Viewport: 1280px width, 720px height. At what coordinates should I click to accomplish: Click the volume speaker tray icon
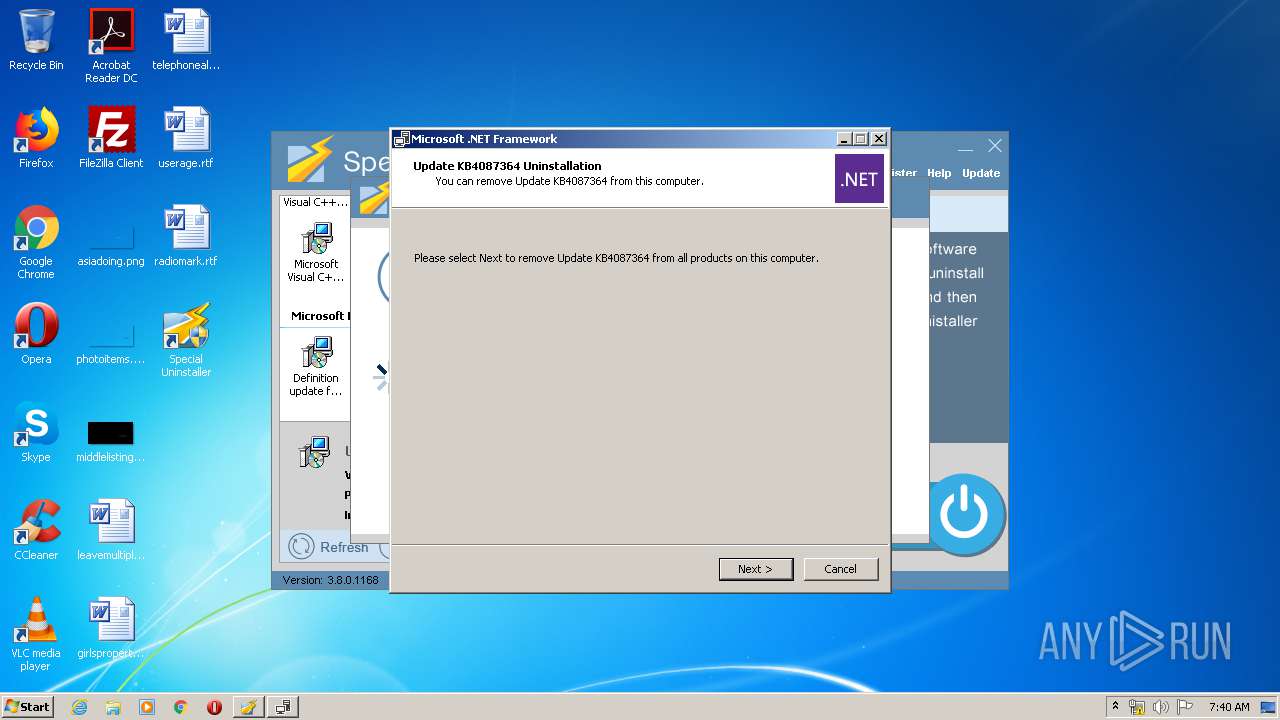point(1161,707)
